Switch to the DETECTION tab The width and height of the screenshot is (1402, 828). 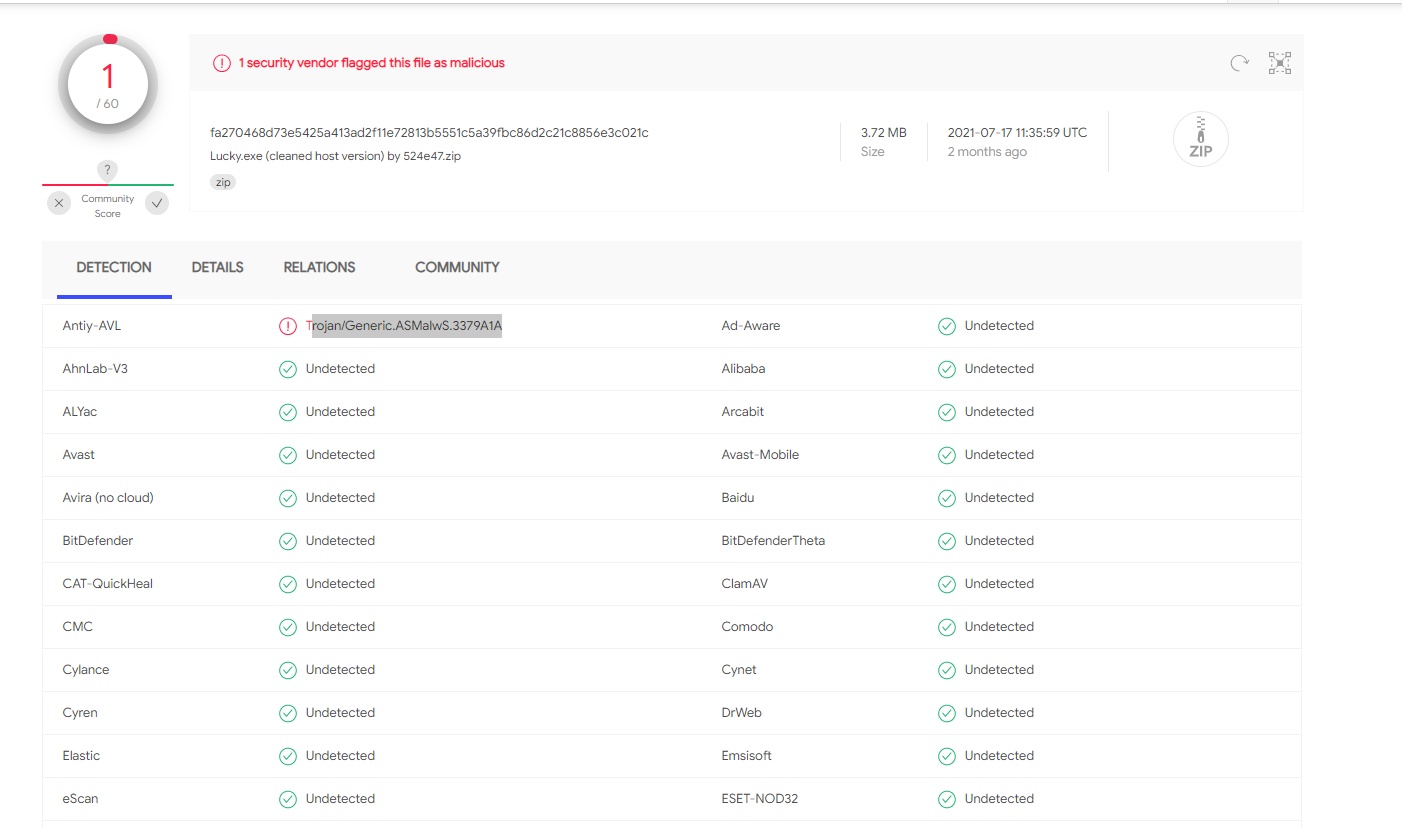pyautogui.click(x=114, y=268)
